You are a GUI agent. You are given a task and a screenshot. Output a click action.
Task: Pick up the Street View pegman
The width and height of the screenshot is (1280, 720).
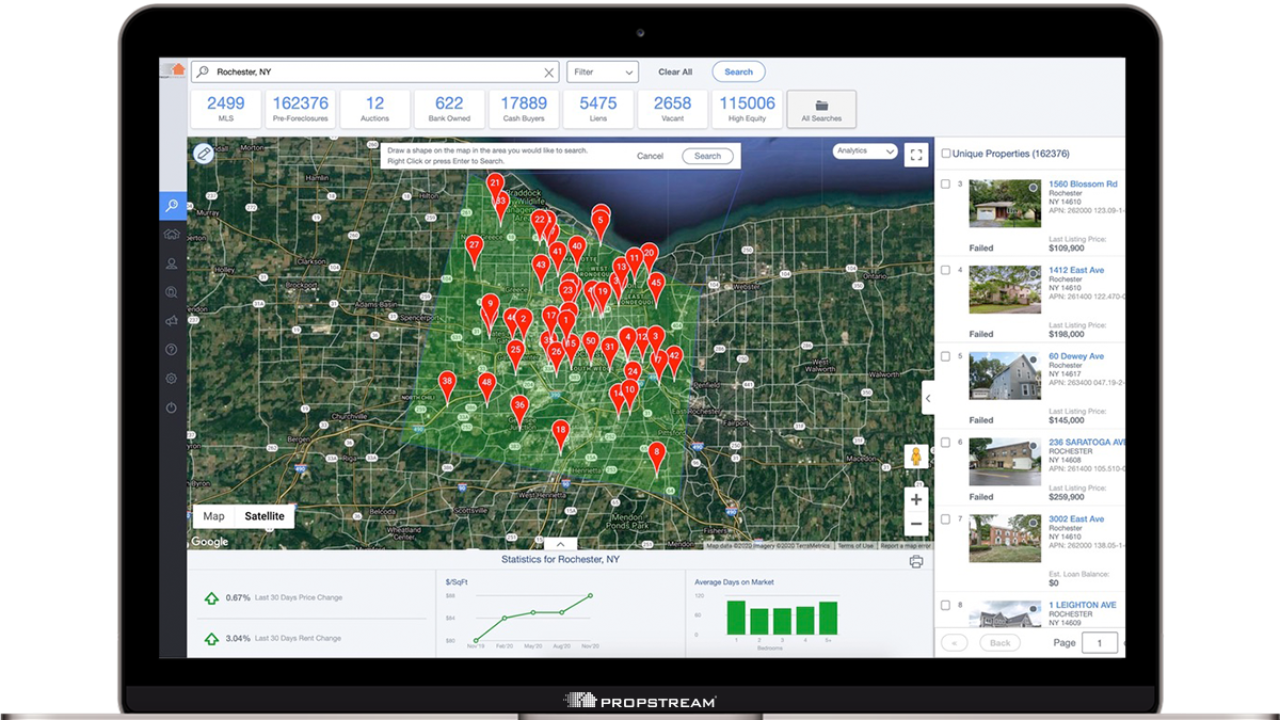[915, 457]
